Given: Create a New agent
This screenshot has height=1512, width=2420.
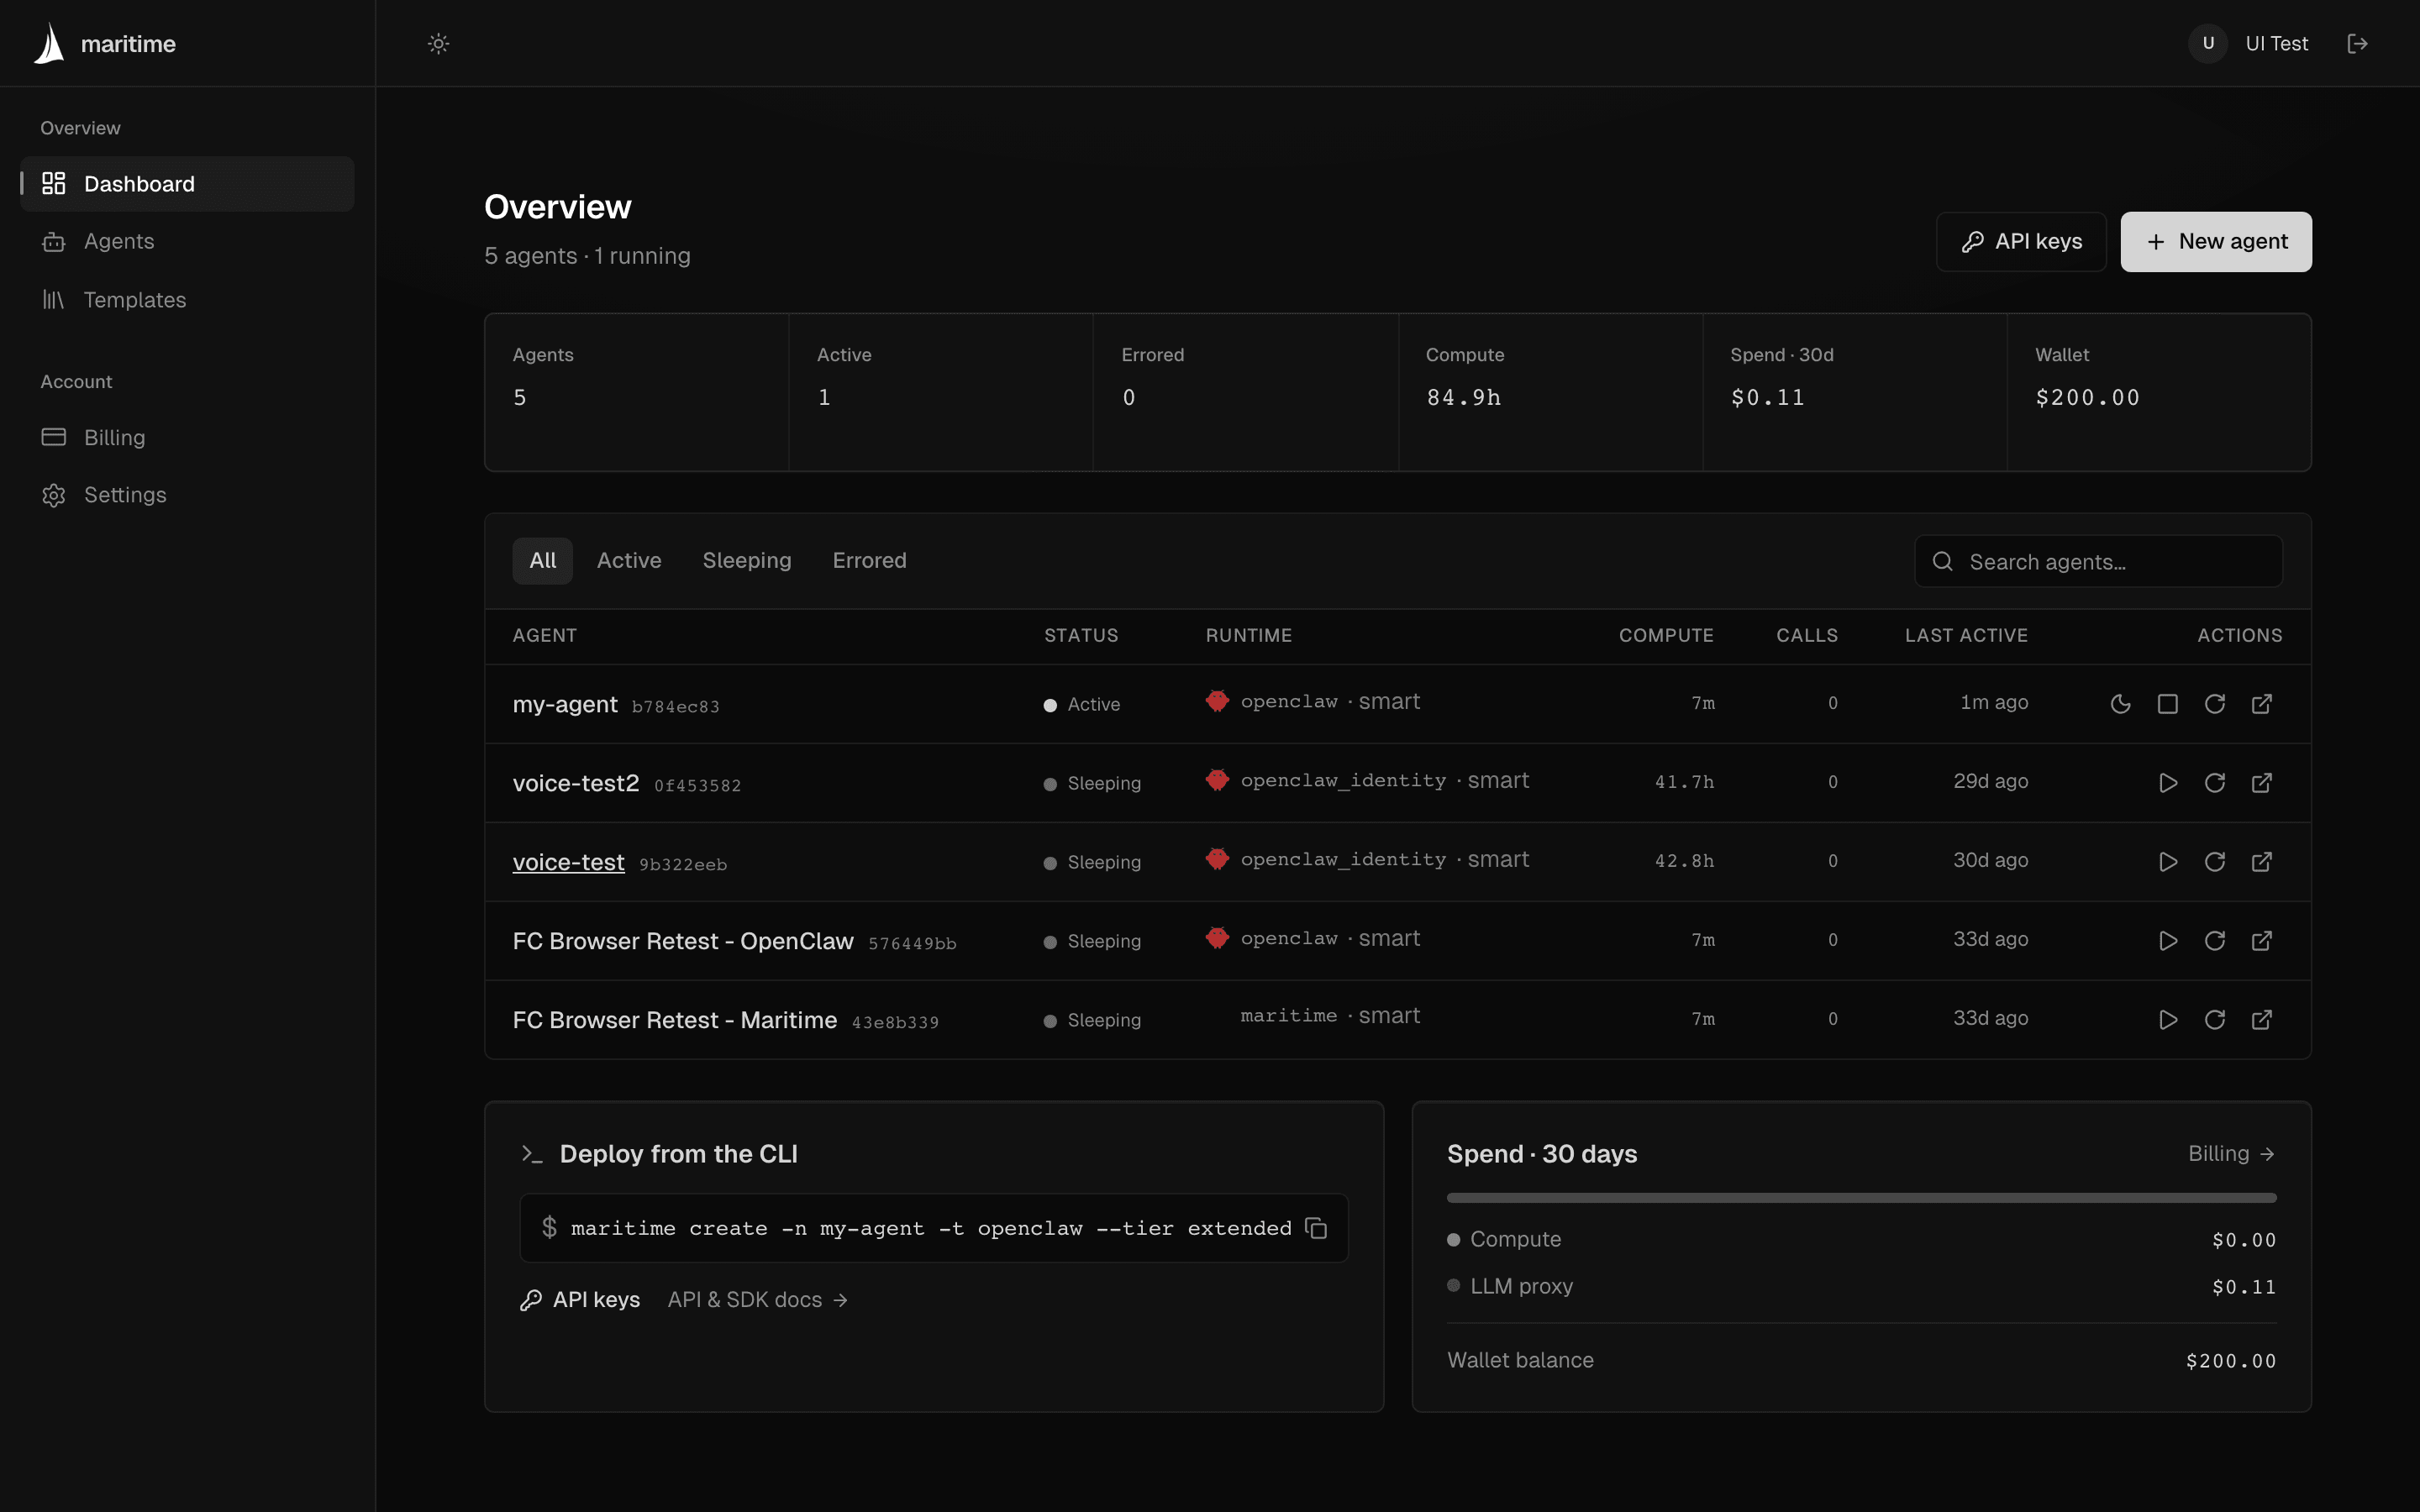Looking at the screenshot, I should [2216, 241].
